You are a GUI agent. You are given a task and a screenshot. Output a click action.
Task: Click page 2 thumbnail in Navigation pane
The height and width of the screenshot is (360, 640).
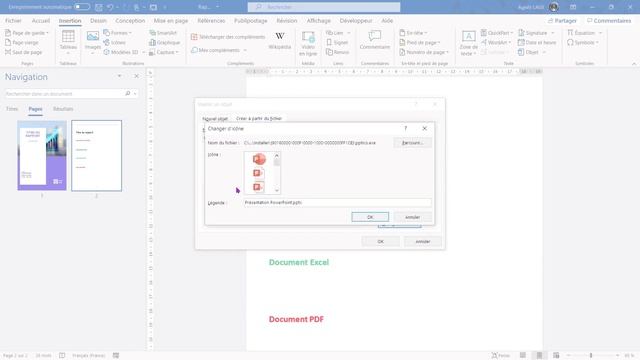(x=96, y=156)
